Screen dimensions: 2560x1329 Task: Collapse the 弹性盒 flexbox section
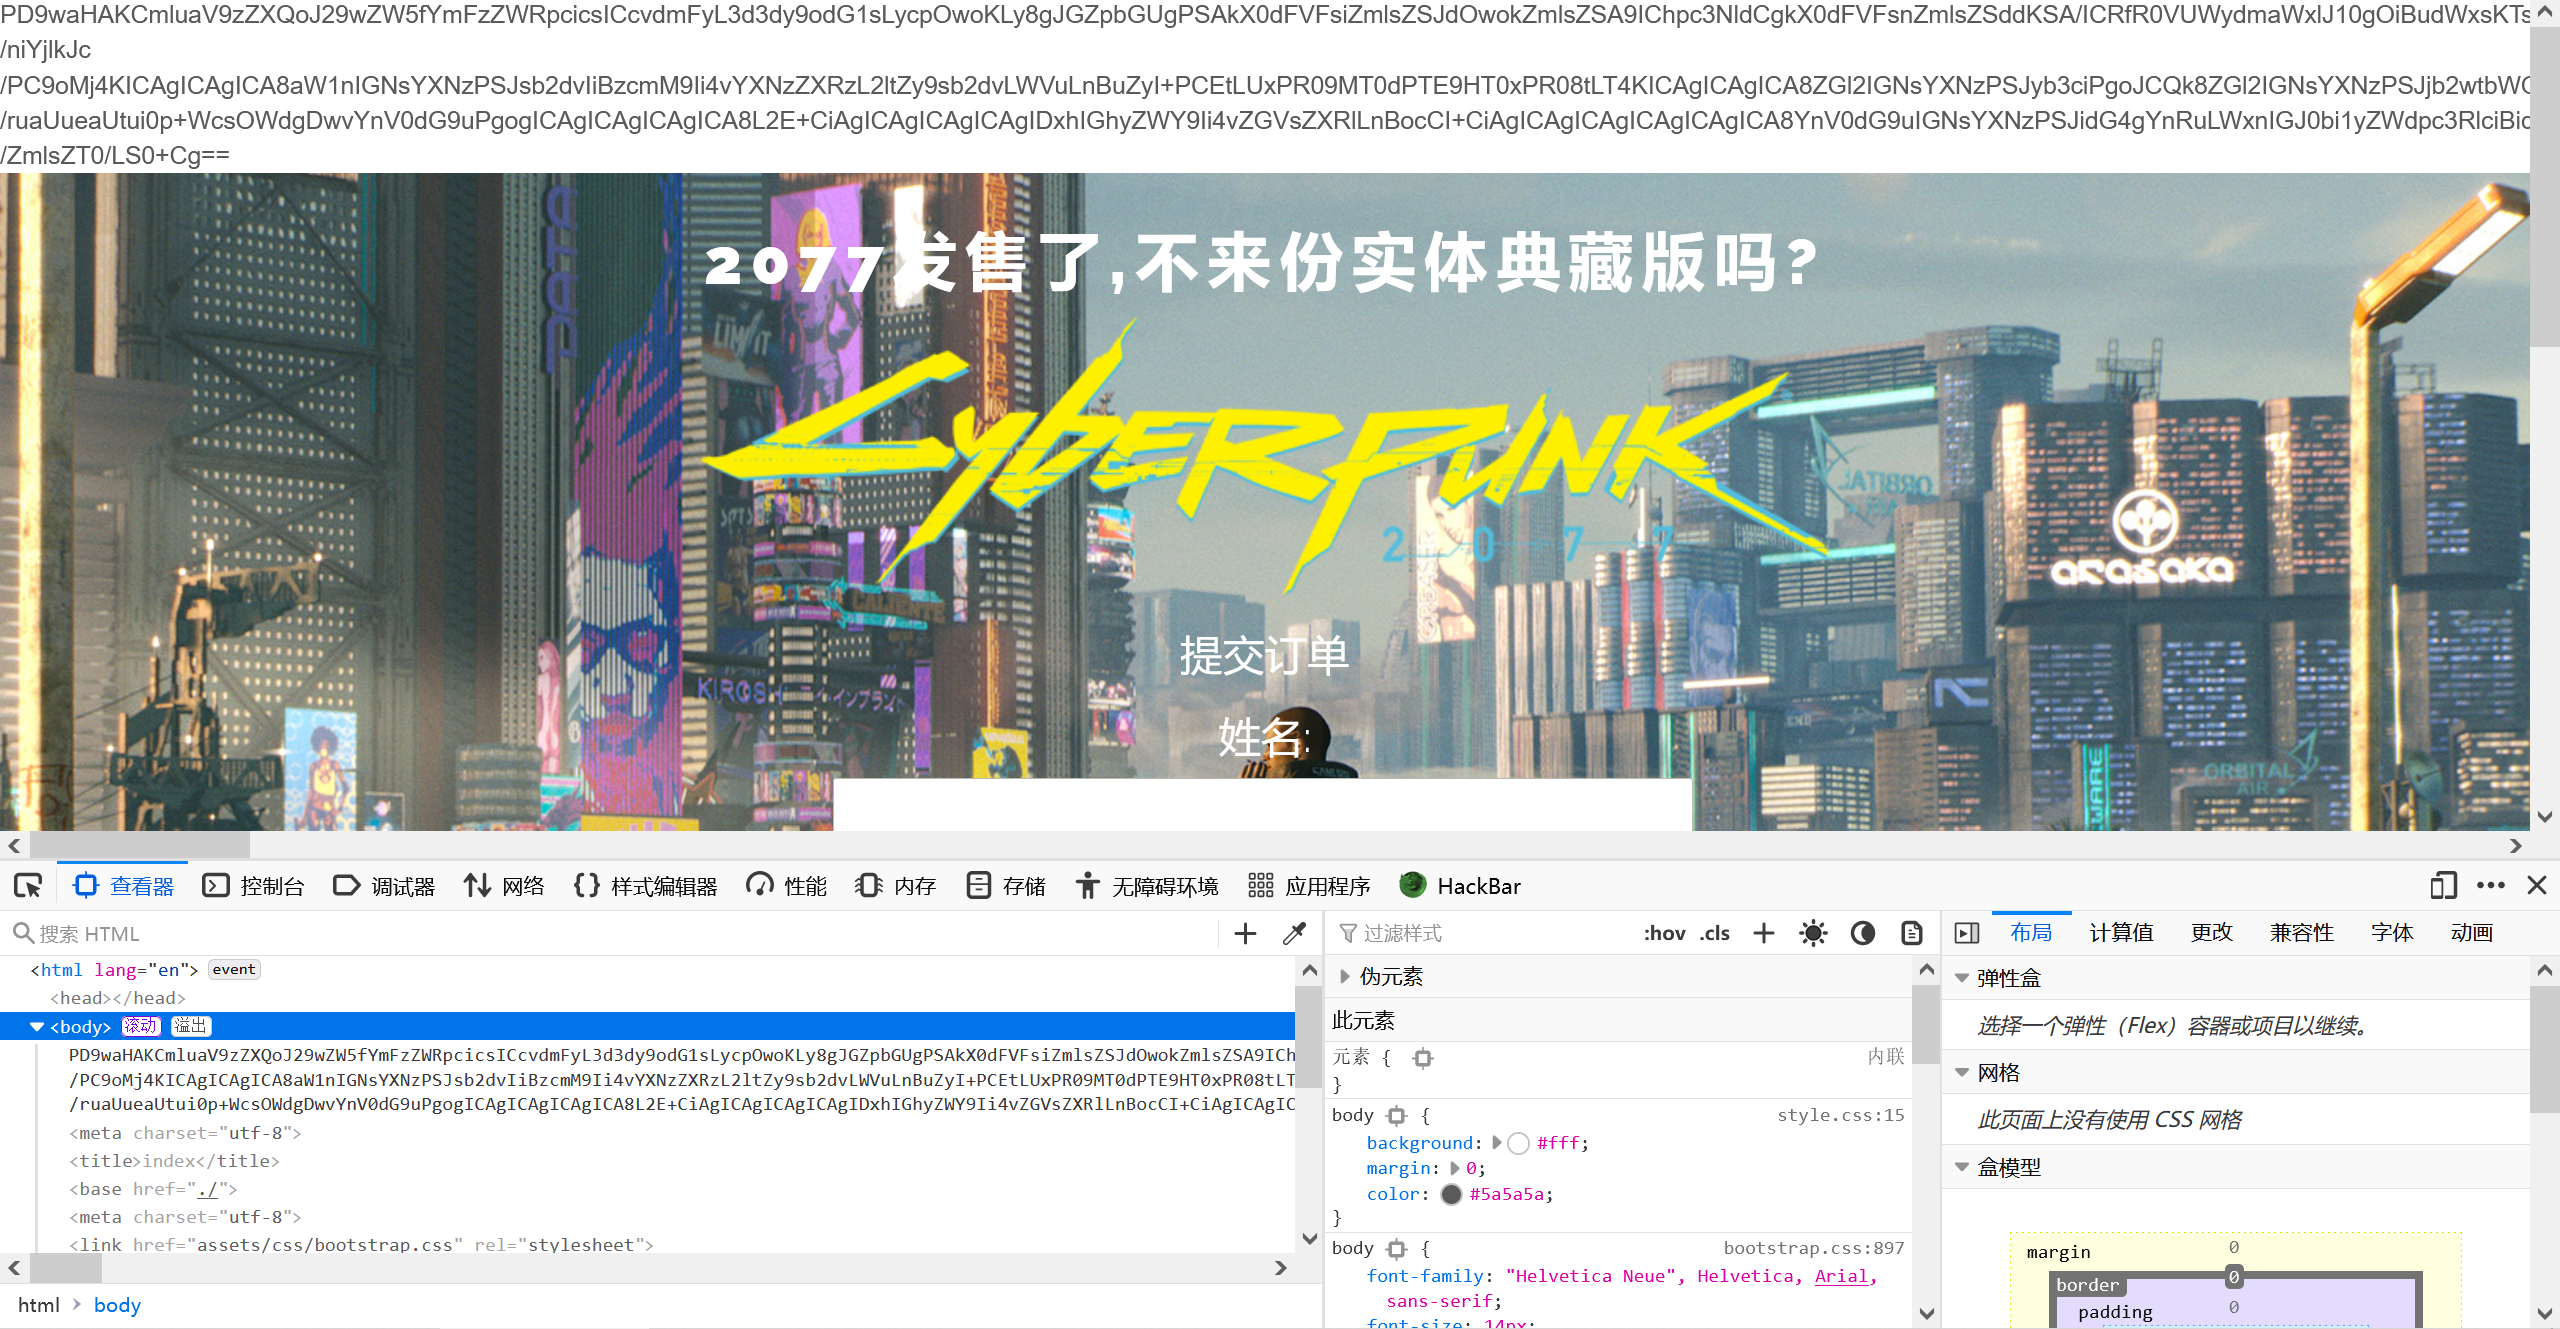pyautogui.click(x=1961, y=978)
